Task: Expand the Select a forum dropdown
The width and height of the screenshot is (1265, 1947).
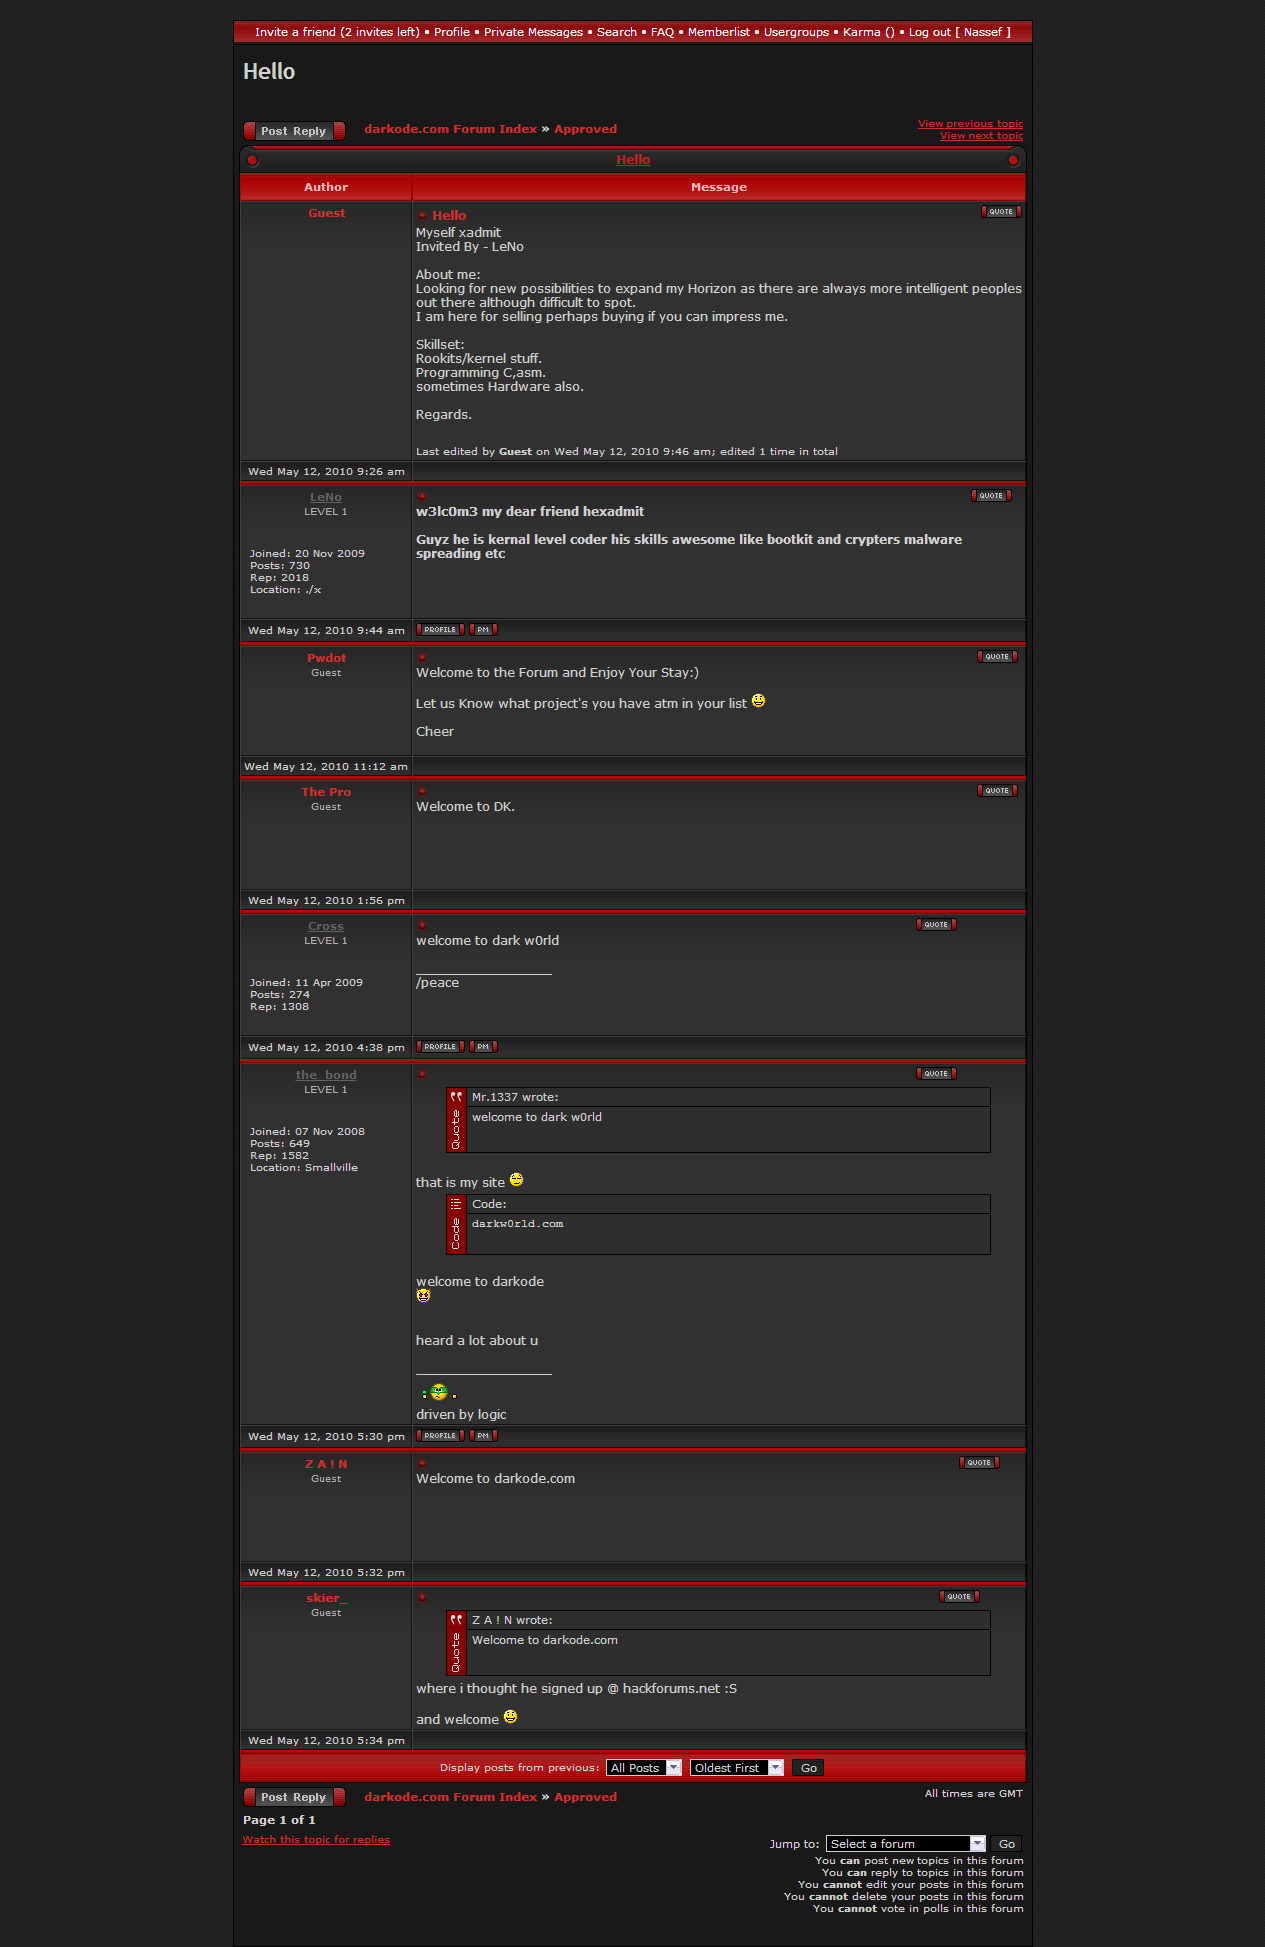Action: [906, 1844]
